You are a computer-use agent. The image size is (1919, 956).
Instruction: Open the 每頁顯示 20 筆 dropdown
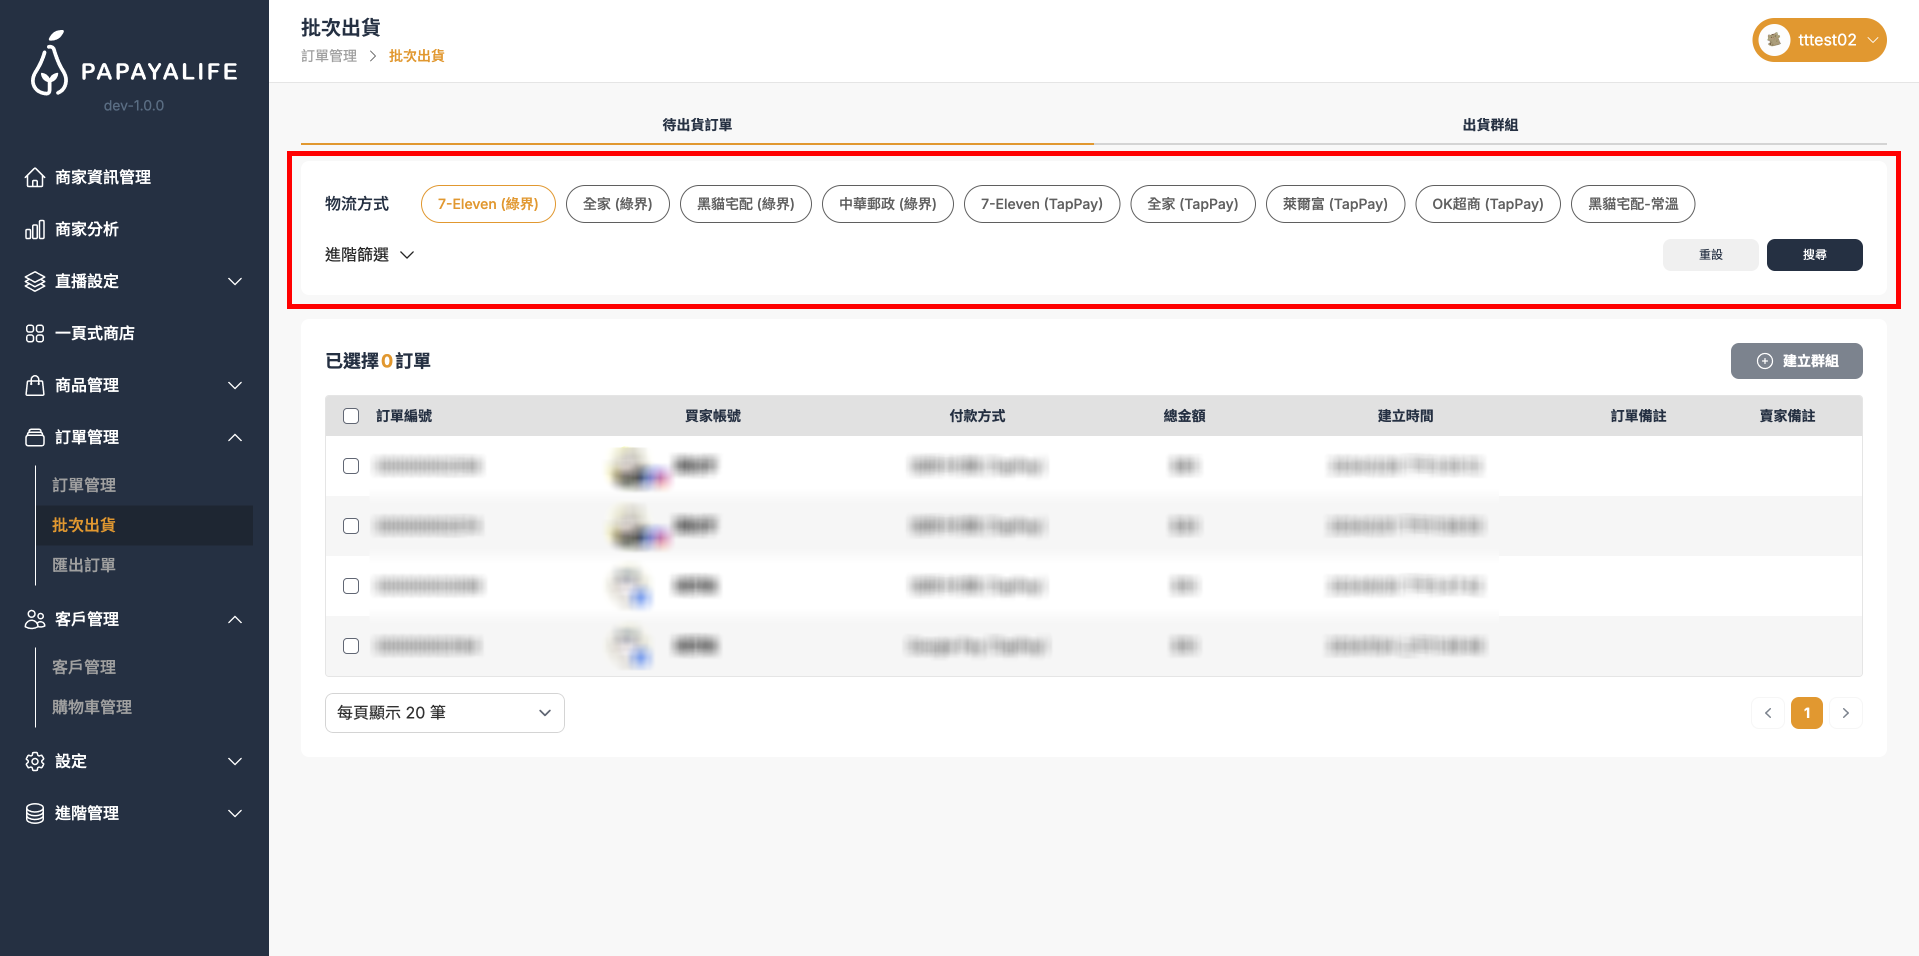point(444,713)
